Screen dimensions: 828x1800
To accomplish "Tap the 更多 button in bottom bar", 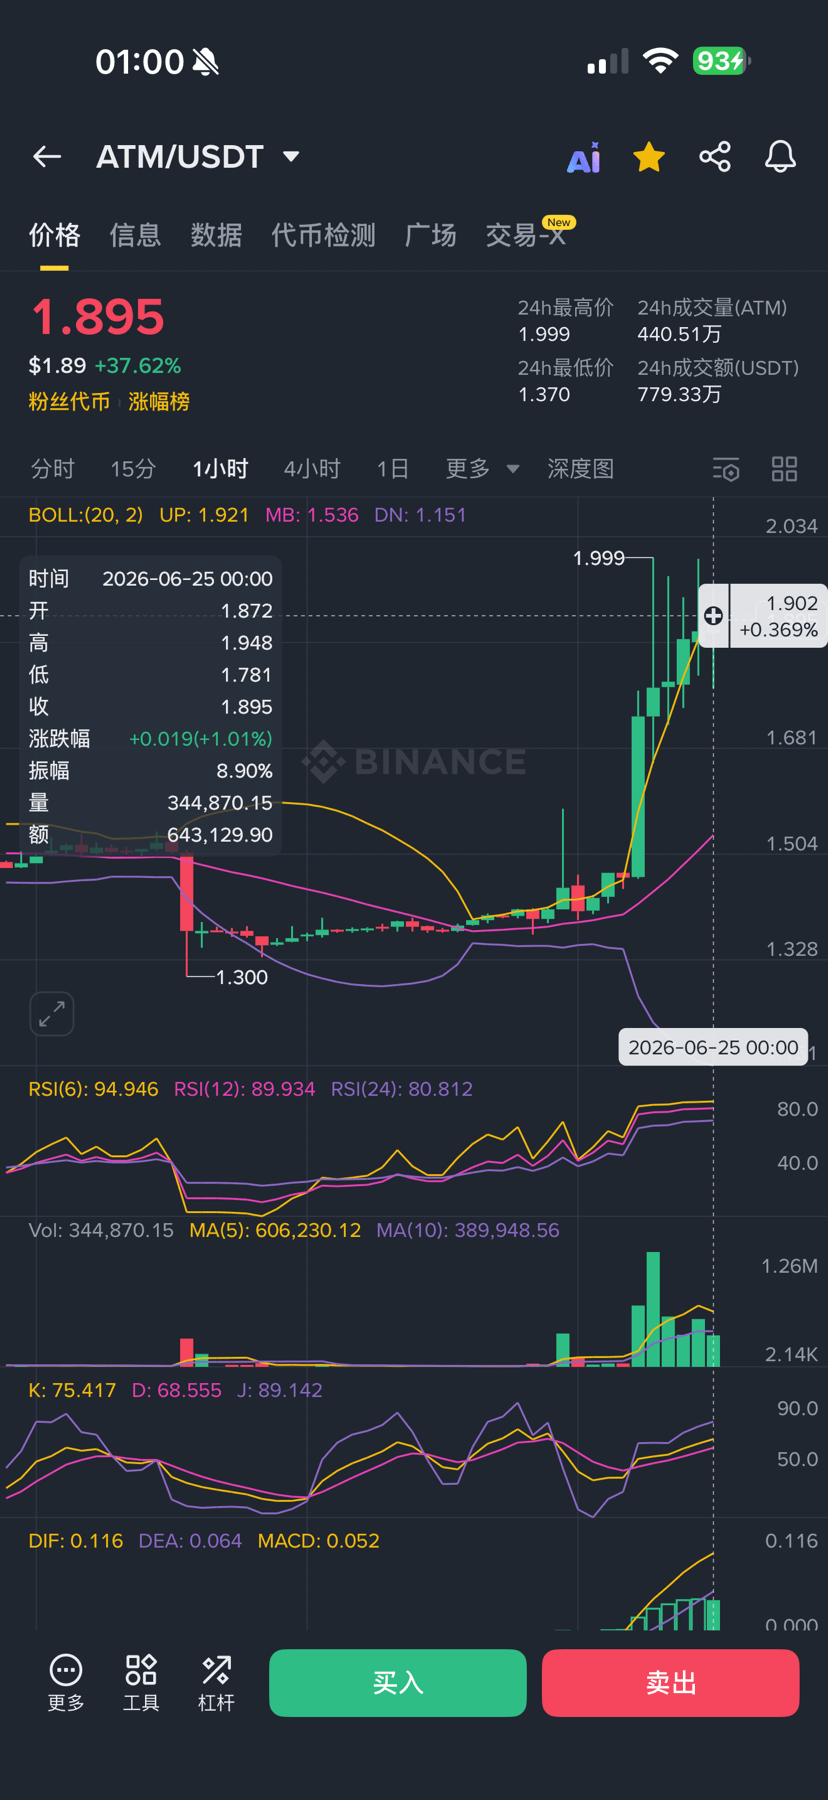I will (x=66, y=1683).
